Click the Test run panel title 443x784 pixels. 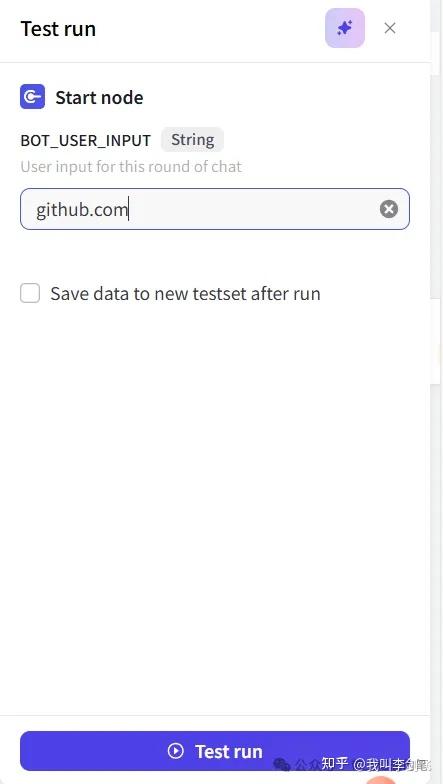(x=58, y=28)
